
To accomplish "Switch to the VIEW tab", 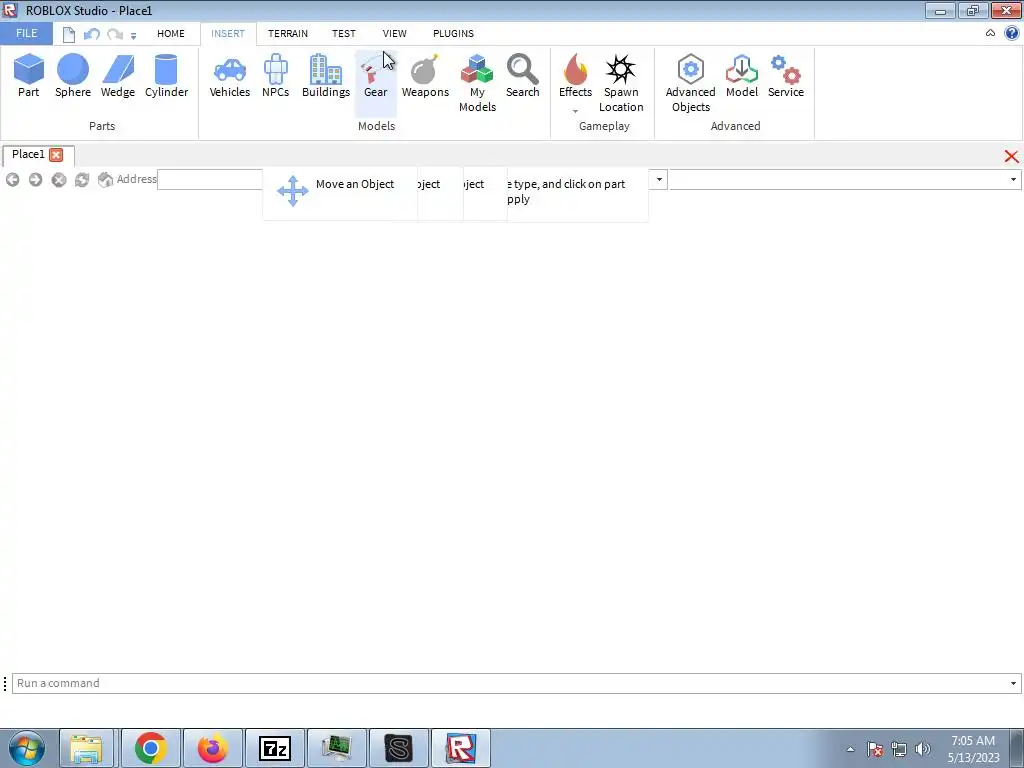I will click(x=394, y=33).
